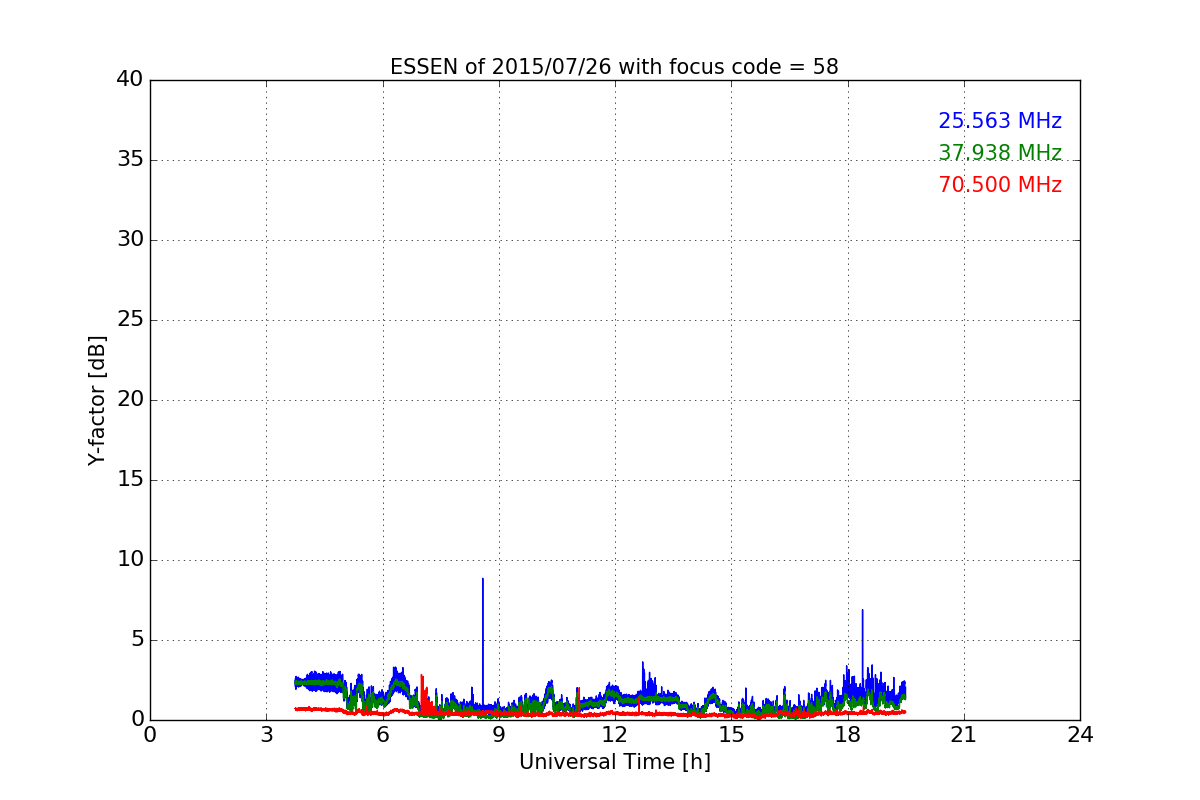Click the x-axis tick label '15'
Screen dimensions: 1200x800
[x=731, y=735]
